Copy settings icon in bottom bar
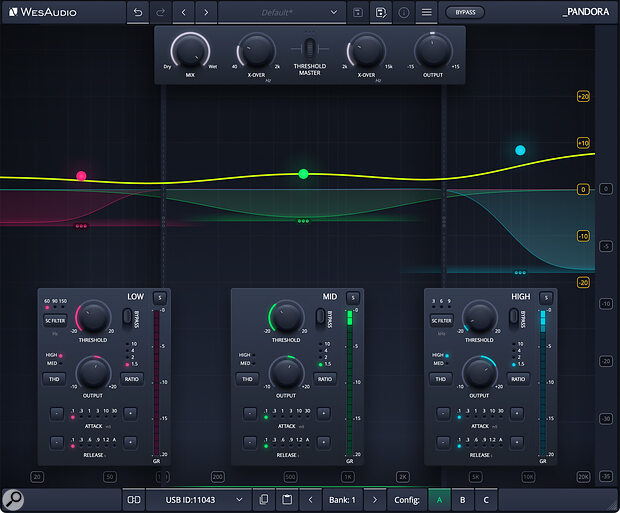 tap(264, 500)
